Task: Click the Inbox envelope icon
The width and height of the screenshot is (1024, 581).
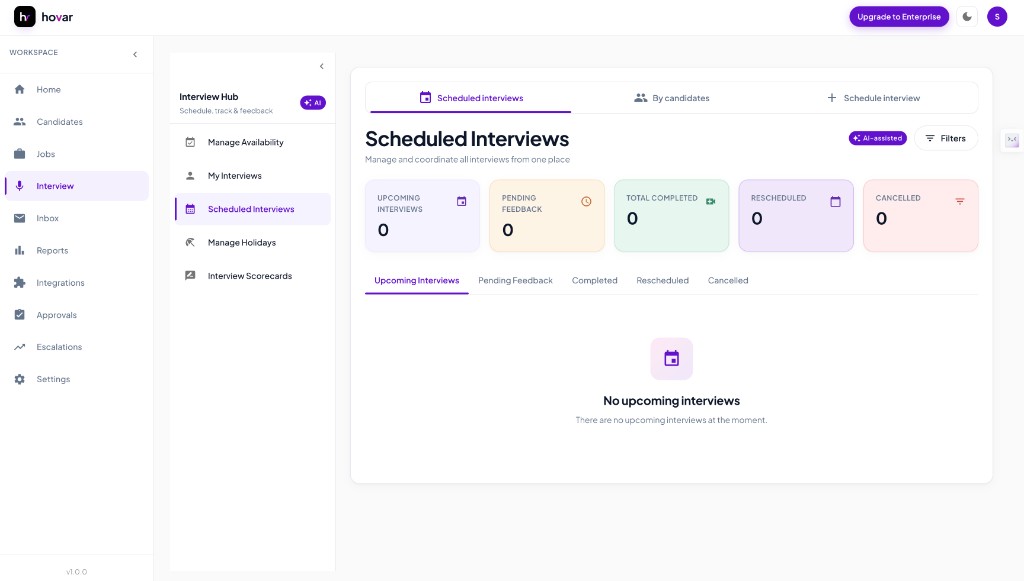Action: pos(20,218)
